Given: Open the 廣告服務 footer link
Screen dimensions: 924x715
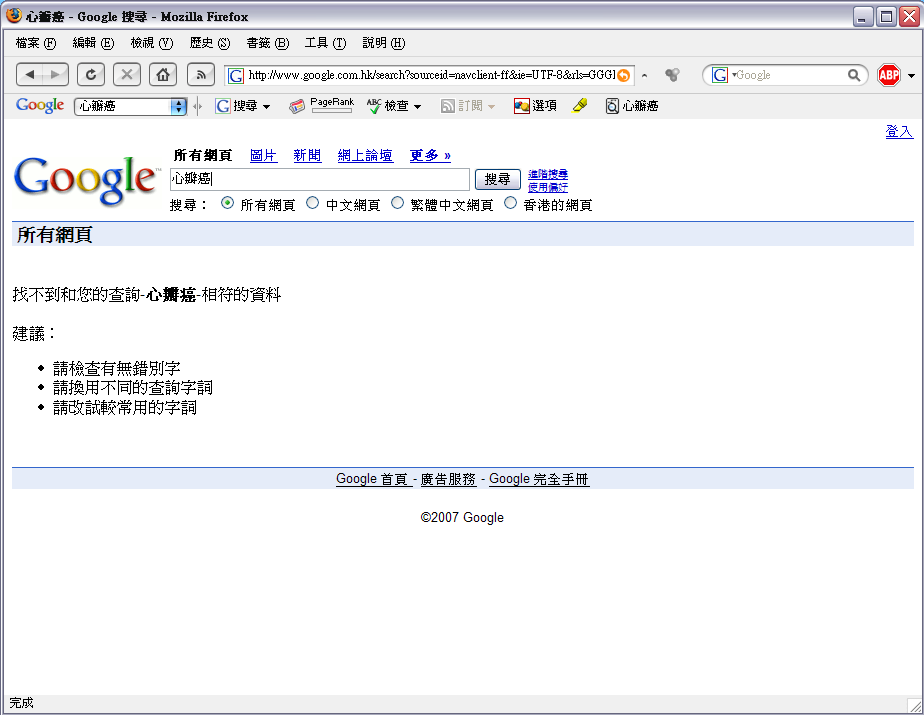Looking at the screenshot, I should [x=448, y=479].
